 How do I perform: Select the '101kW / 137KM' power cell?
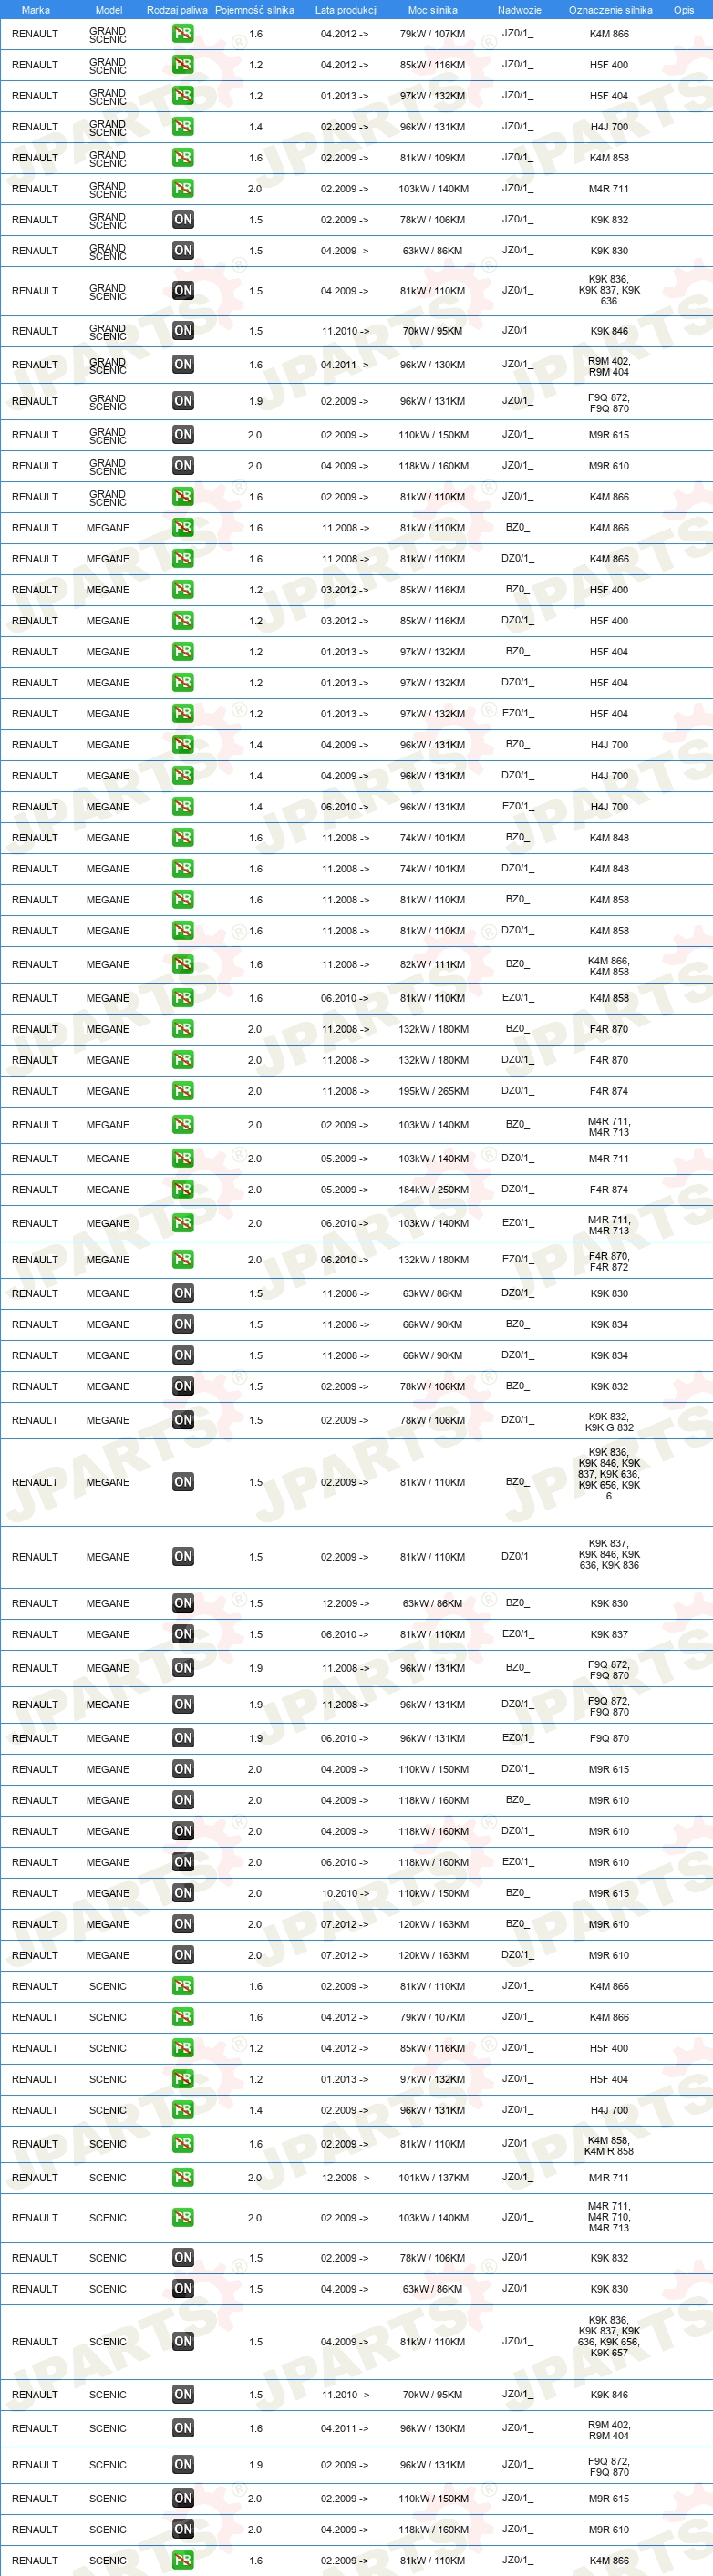[433, 2177]
